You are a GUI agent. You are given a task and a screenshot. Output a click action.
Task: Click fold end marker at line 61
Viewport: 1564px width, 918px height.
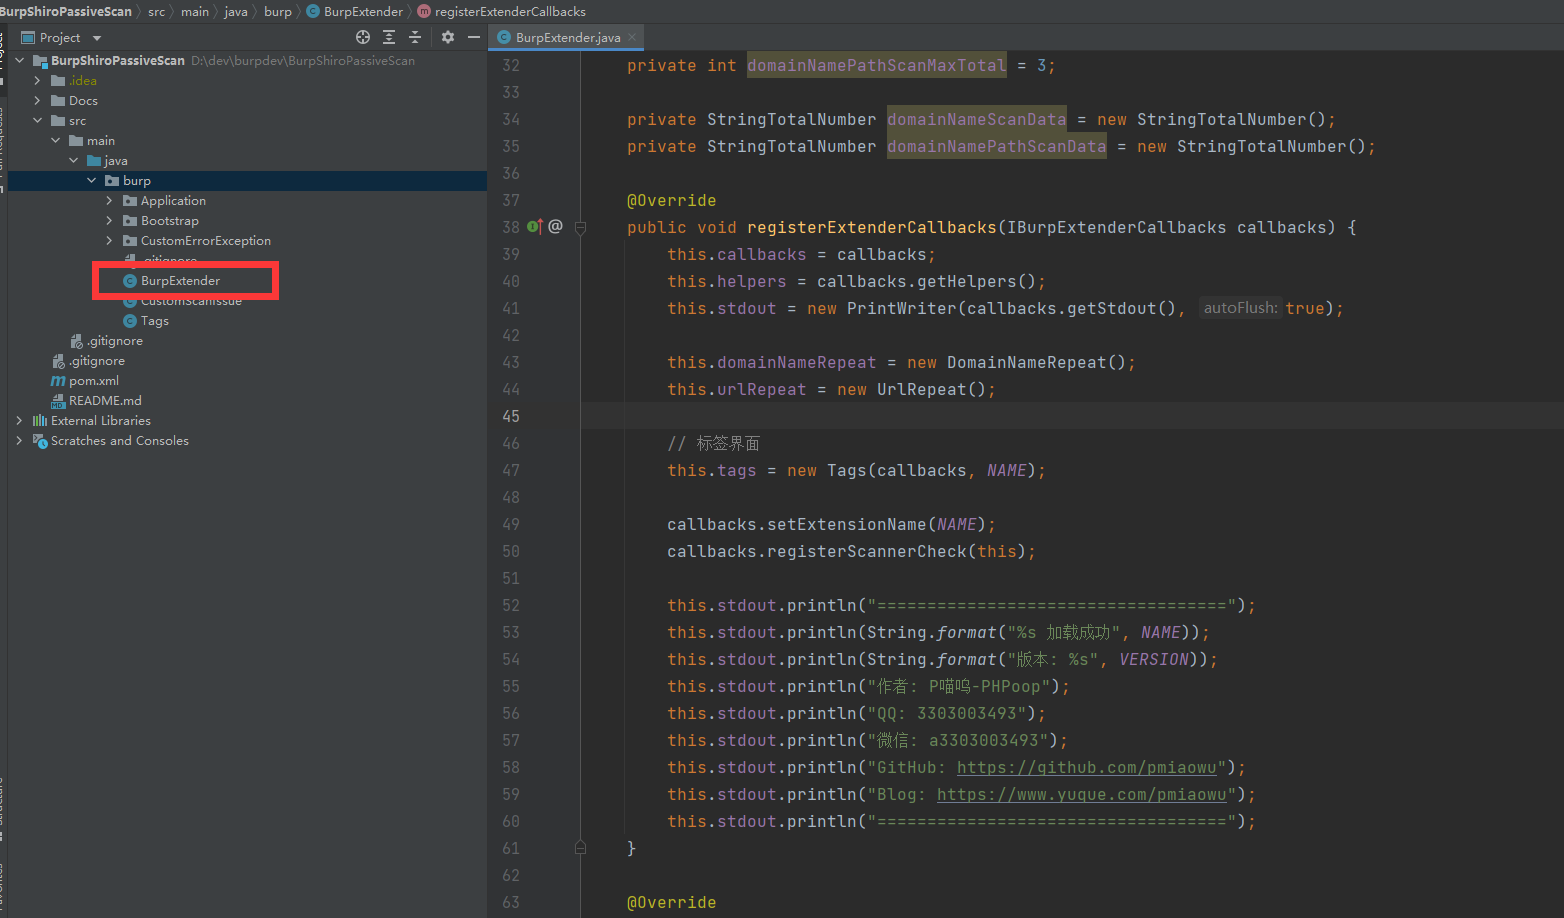[580, 848]
